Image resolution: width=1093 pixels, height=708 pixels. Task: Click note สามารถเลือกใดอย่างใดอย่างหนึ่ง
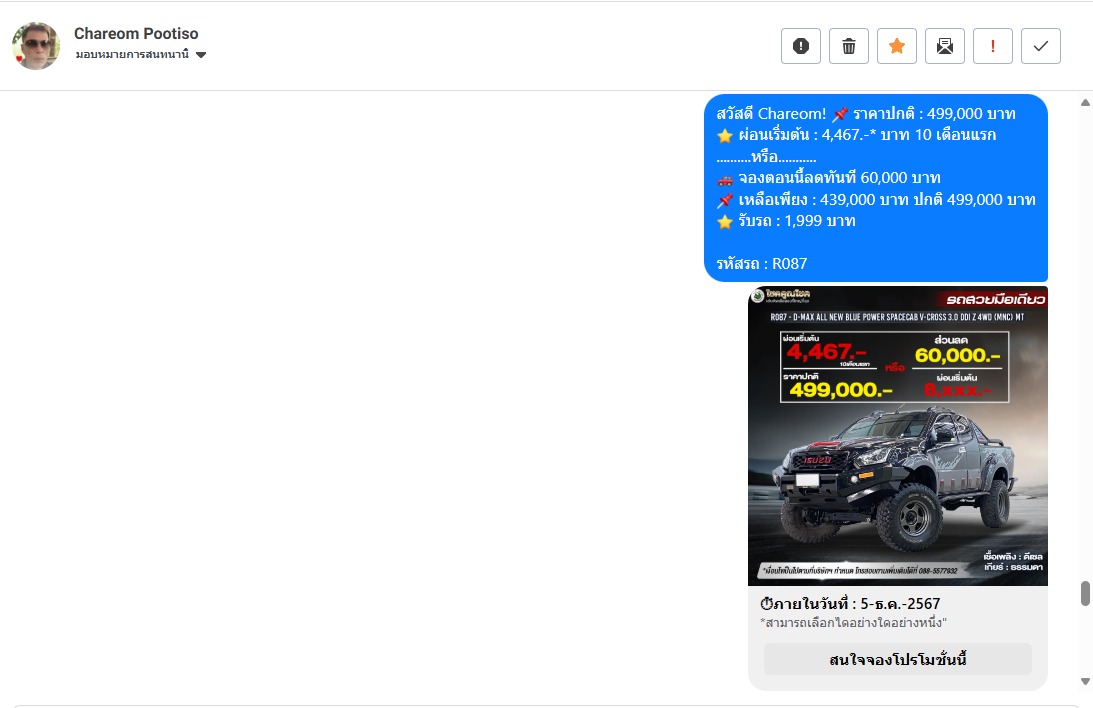(853, 622)
